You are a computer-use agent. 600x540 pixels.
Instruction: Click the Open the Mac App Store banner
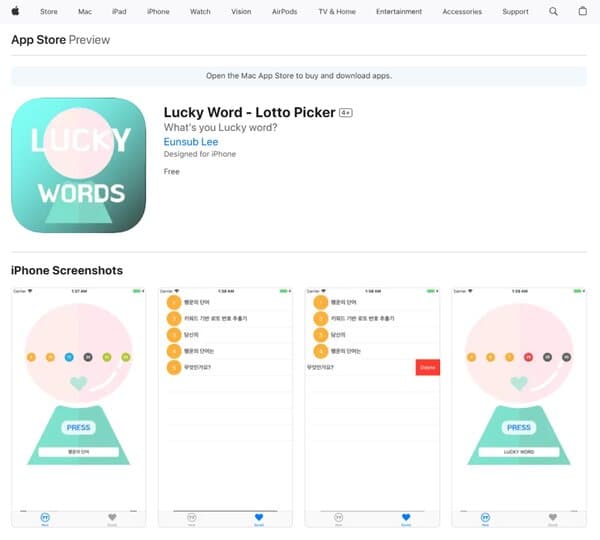(x=299, y=76)
